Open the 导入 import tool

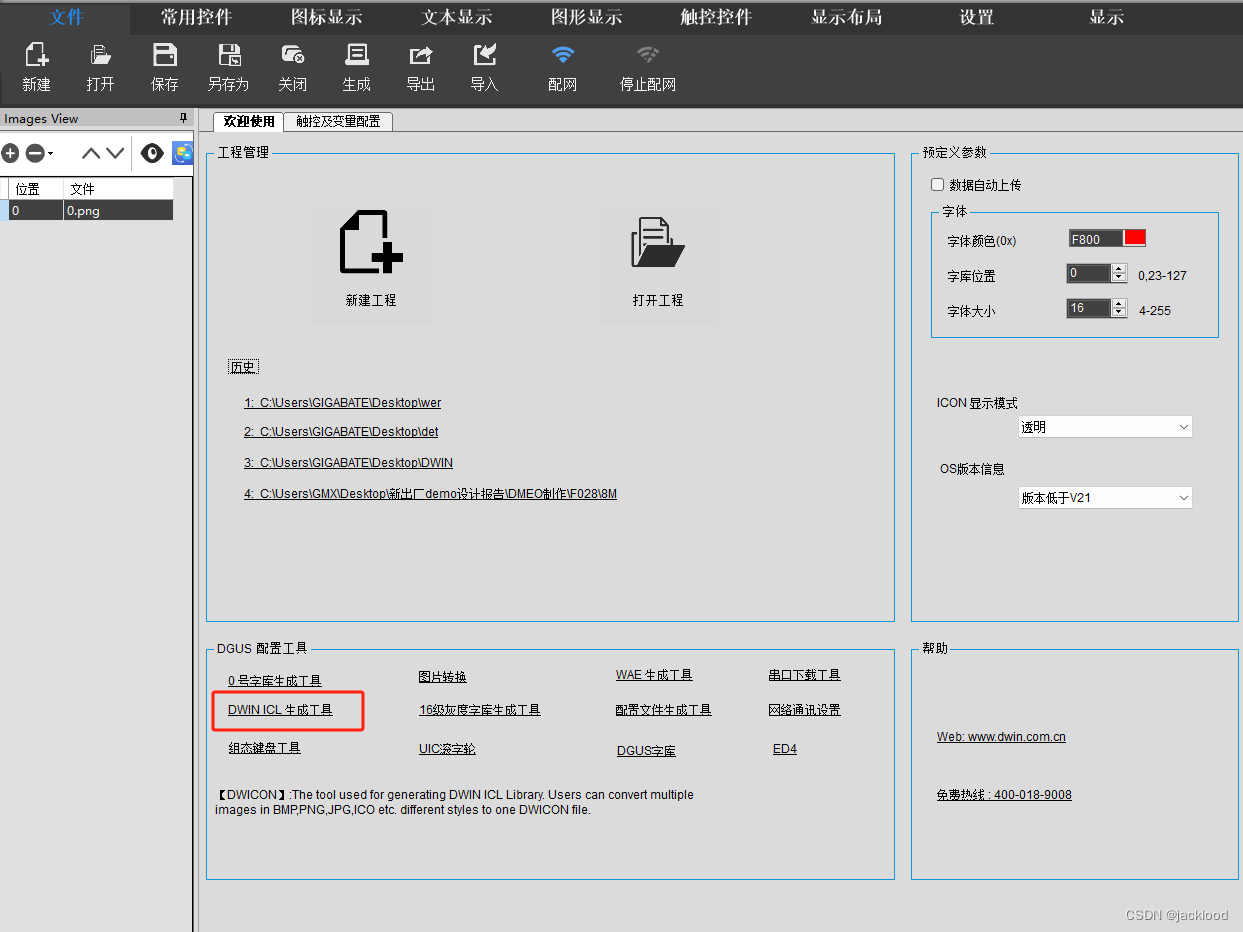tap(484, 65)
